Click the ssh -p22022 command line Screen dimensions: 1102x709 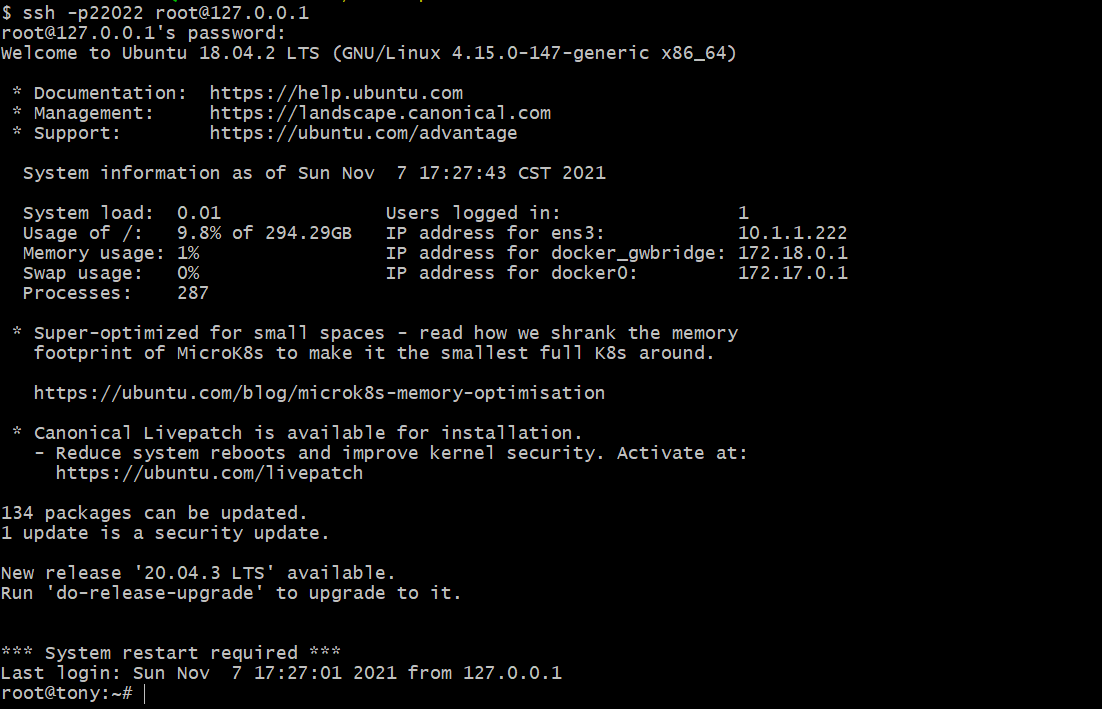coord(155,13)
